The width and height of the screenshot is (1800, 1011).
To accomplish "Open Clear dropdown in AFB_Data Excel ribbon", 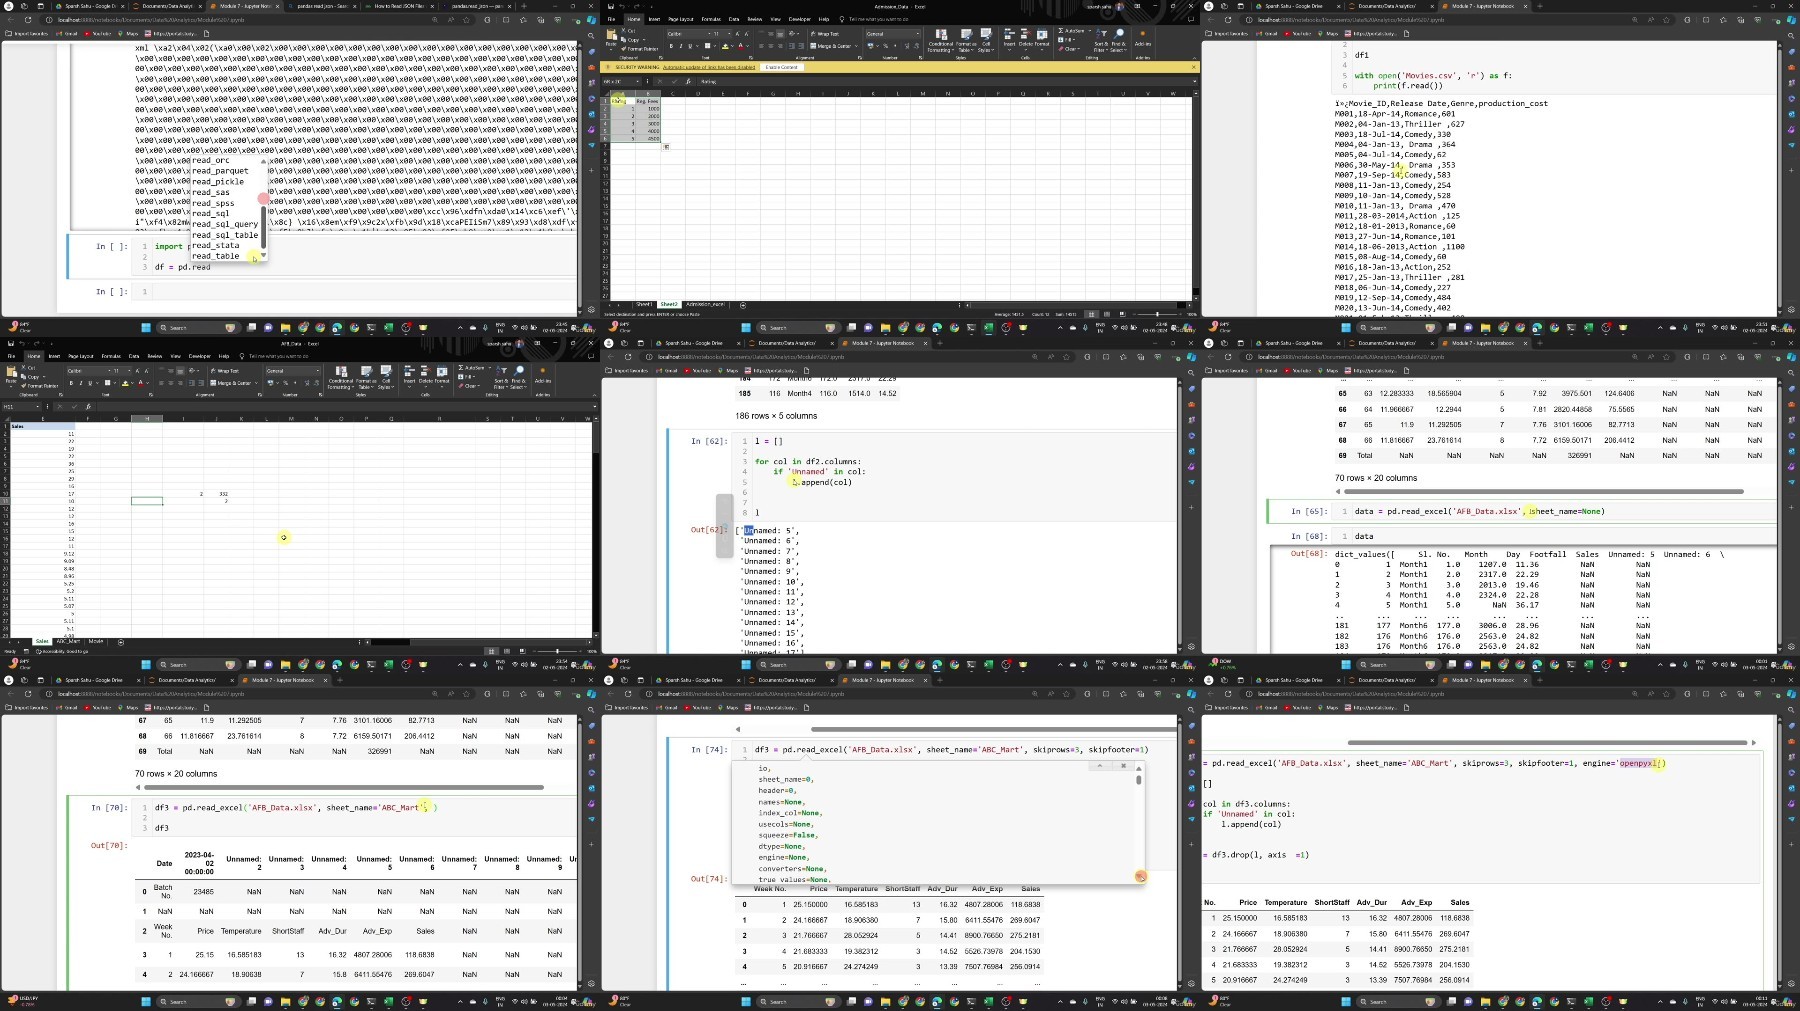I will (478, 386).
